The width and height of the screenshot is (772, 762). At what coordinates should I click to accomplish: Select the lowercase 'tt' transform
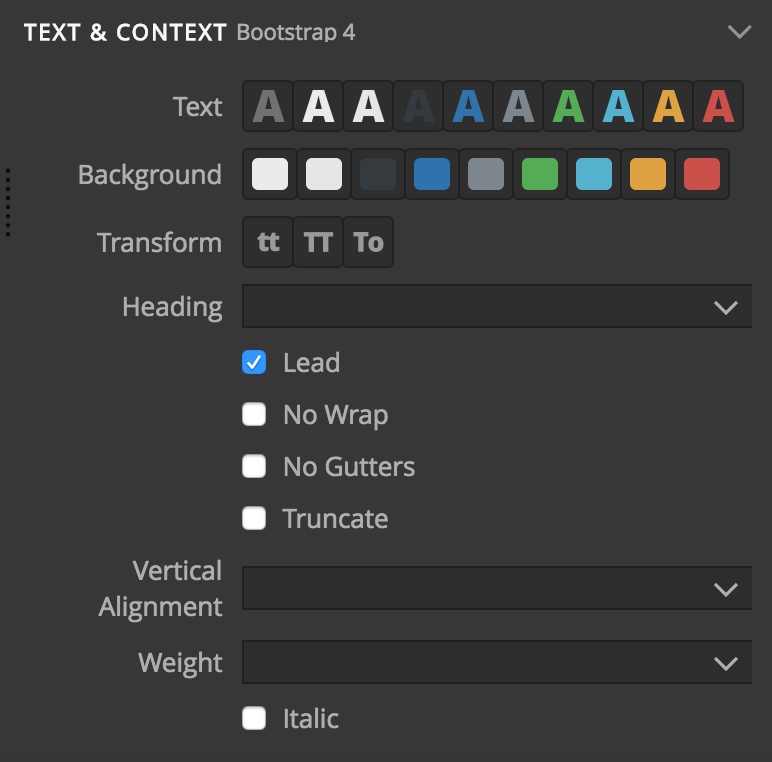coord(268,242)
